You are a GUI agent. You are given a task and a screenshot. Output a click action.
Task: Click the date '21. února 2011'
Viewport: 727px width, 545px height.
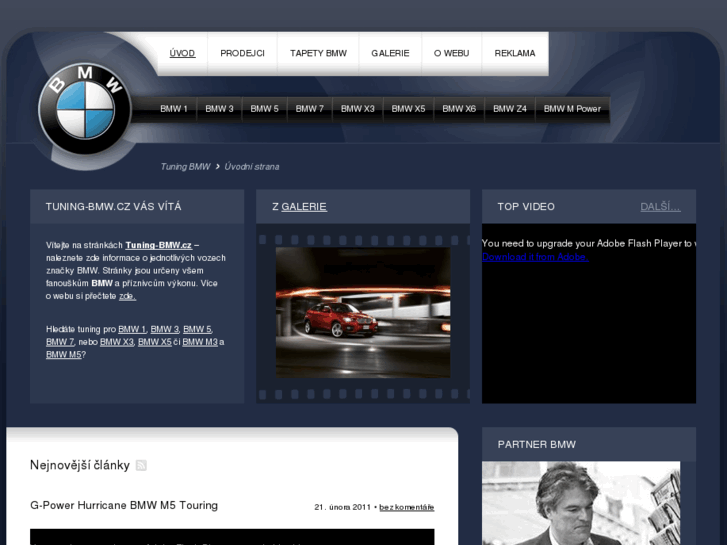coord(343,507)
